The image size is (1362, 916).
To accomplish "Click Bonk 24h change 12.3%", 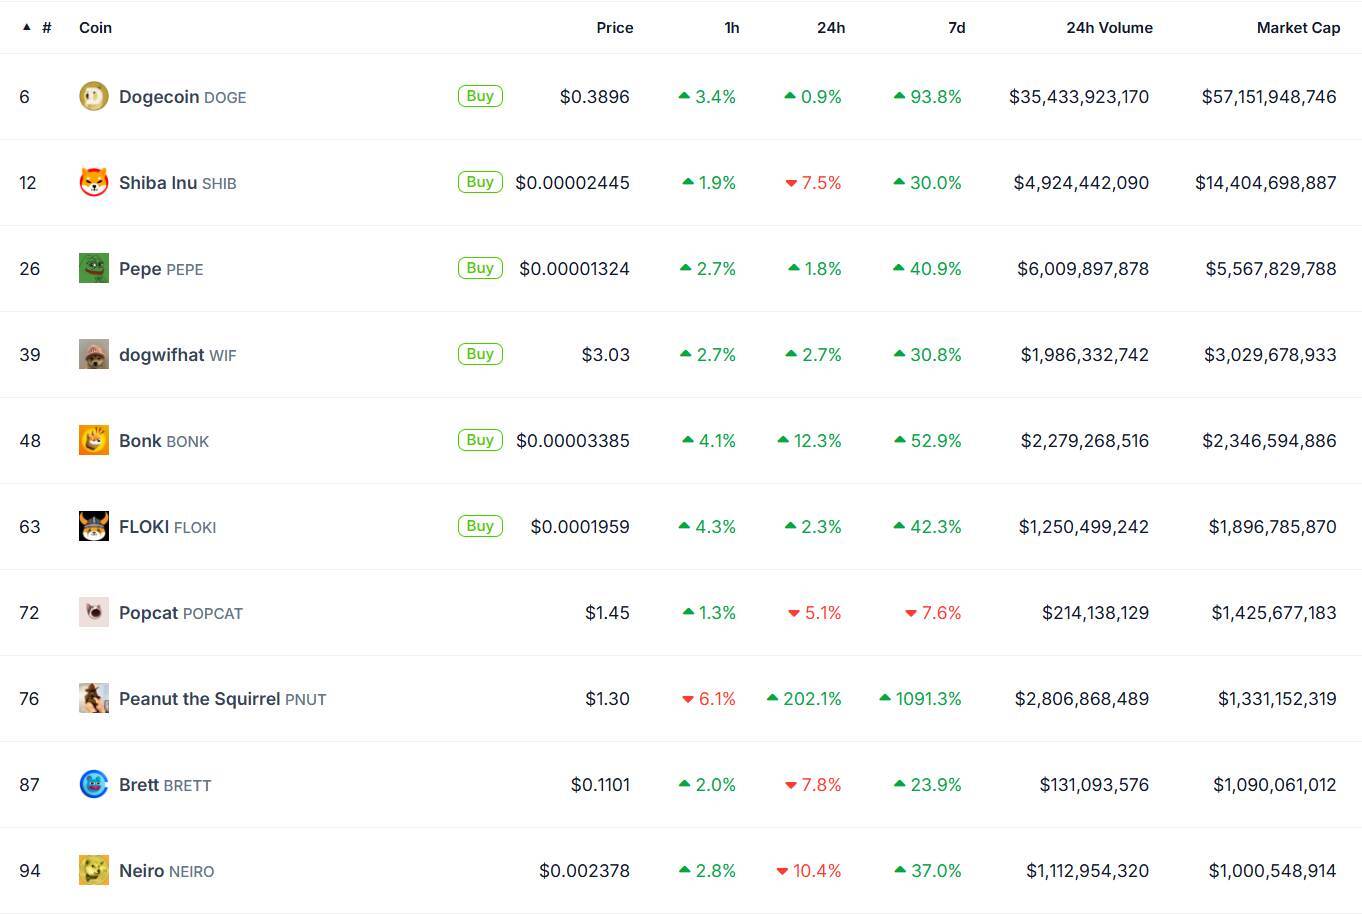I will pos(810,441).
